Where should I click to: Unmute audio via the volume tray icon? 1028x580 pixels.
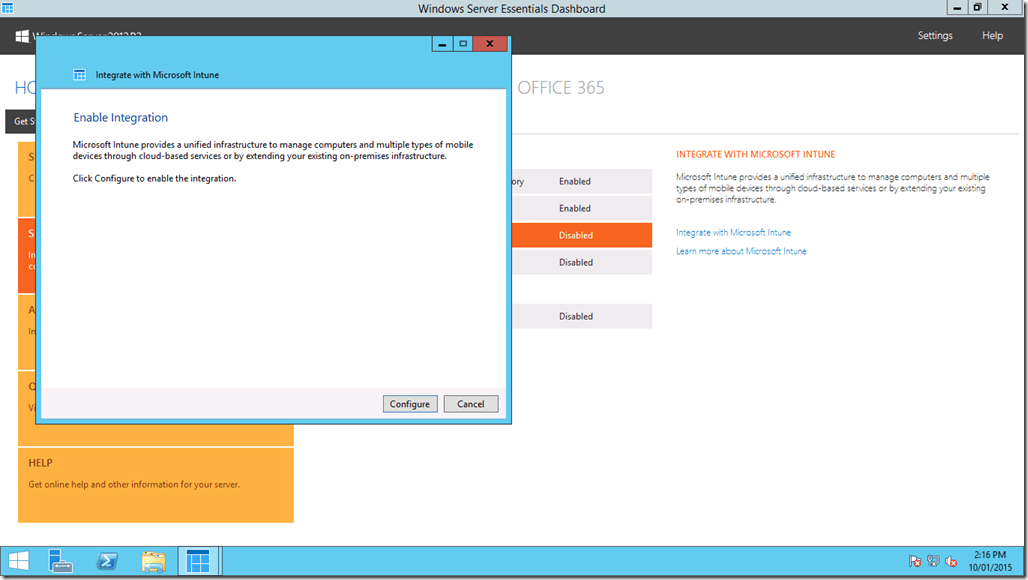(x=951, y=561)
